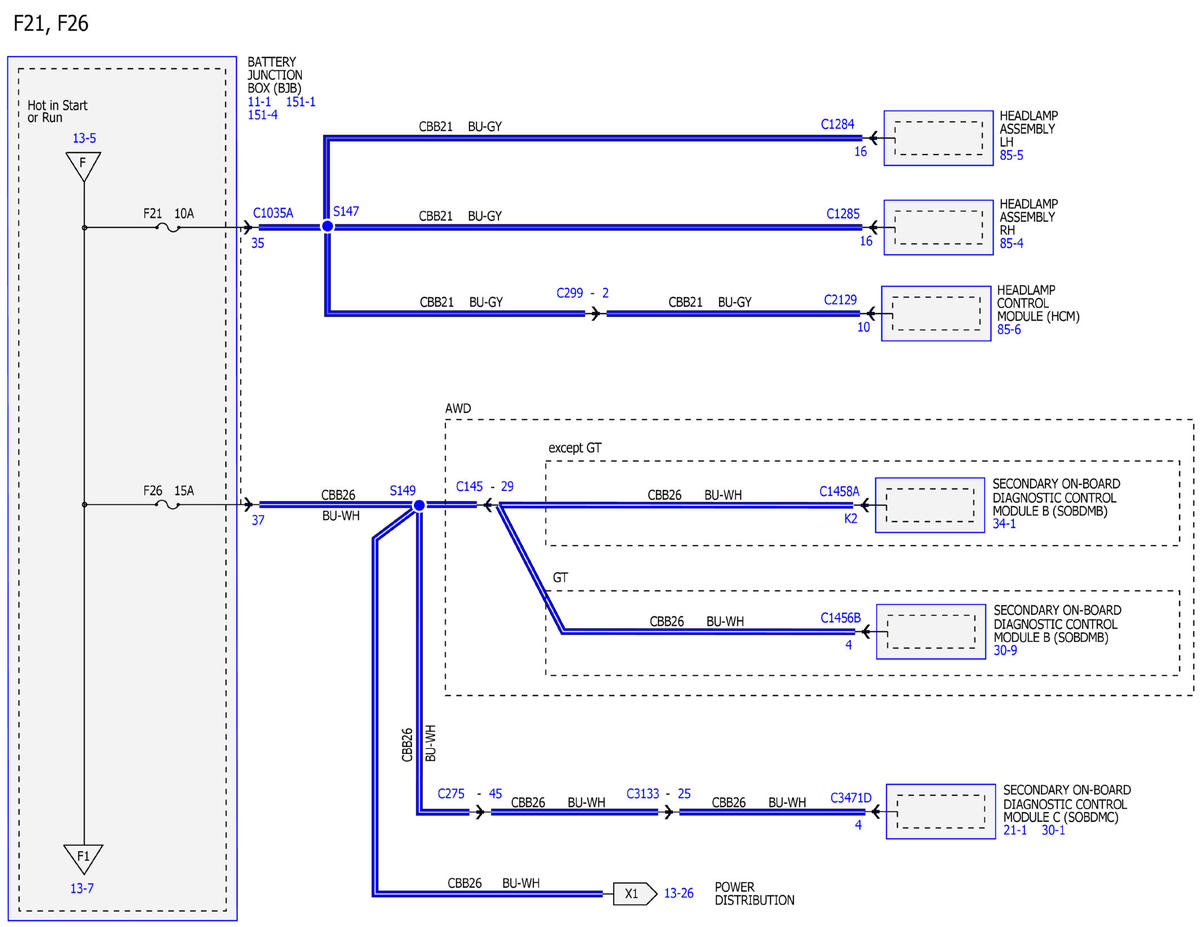Follow the 13-26 power distribution link
1200x927 pixels.
(x=678, y=894)
